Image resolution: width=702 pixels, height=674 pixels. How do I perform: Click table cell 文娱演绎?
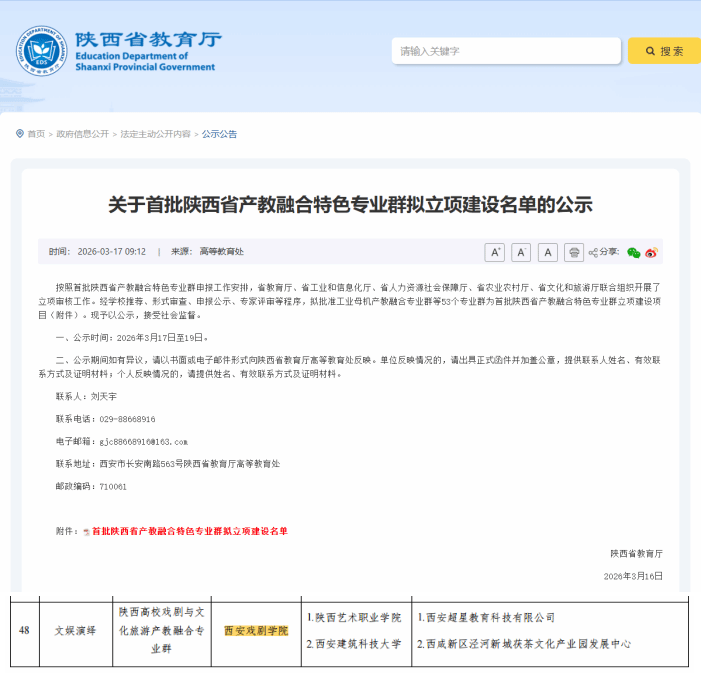(x=76, y=631)
